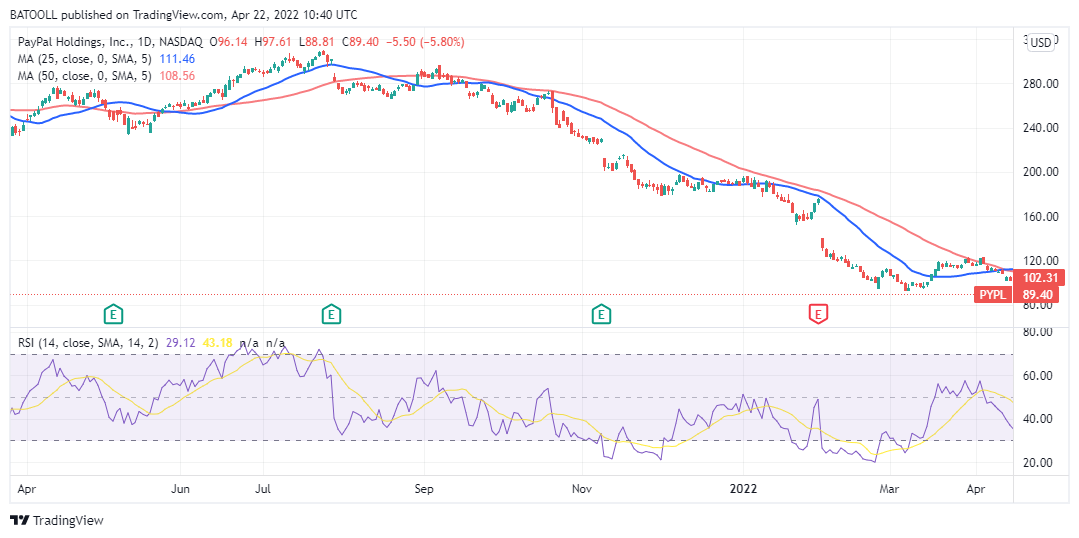Click the red earnings E marker

(817, 315)
